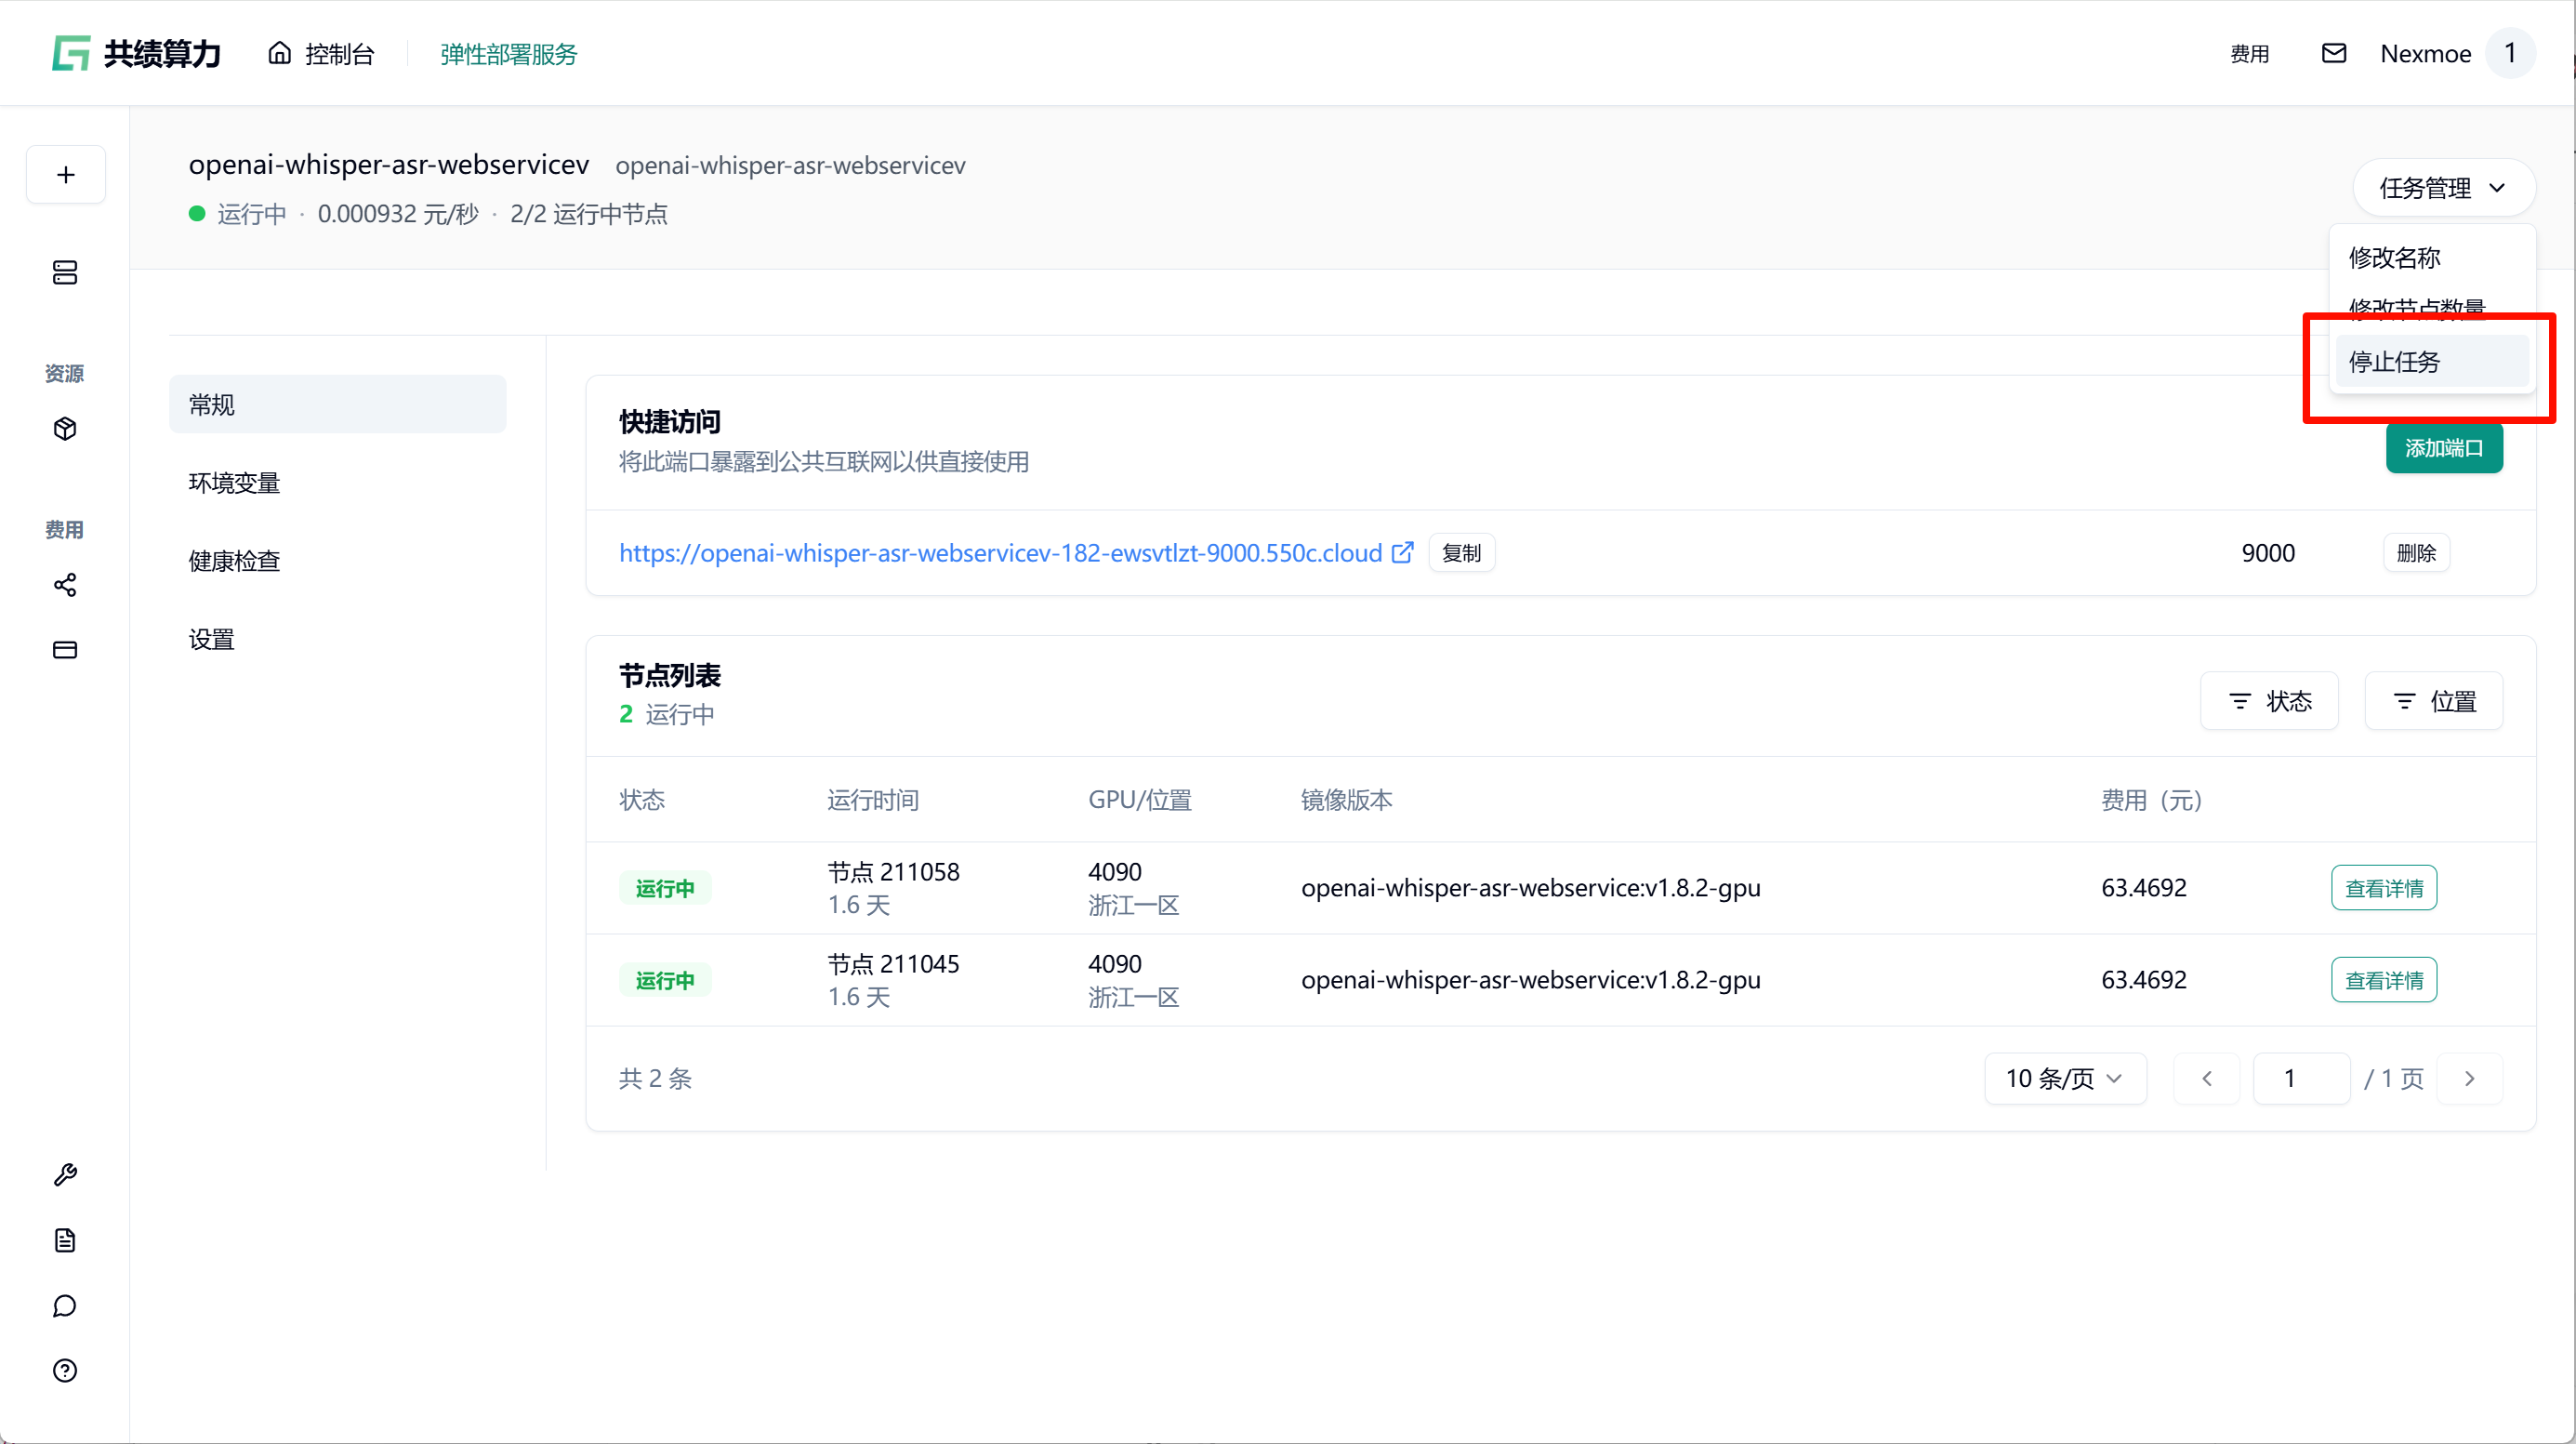
Task: Expand the 任务管理 dropdown
Action: [x=2443, y=188]
